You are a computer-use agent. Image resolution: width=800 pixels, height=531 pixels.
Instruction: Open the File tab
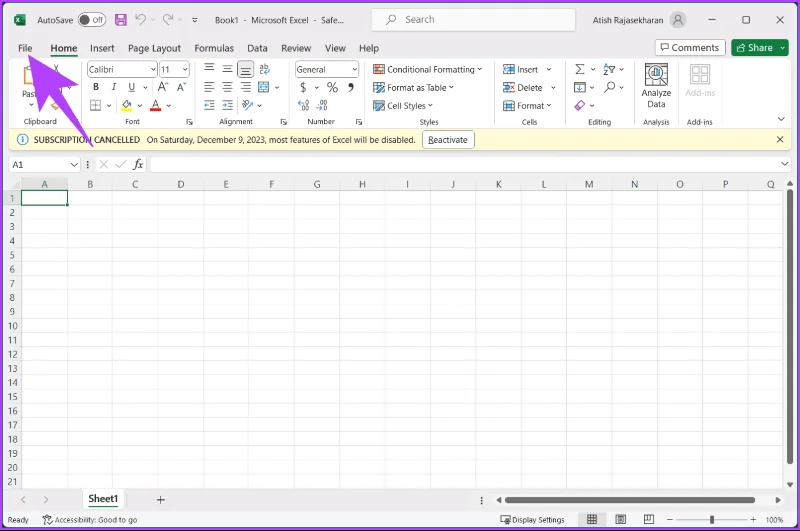pyautogui.click(x=25, y=48)
